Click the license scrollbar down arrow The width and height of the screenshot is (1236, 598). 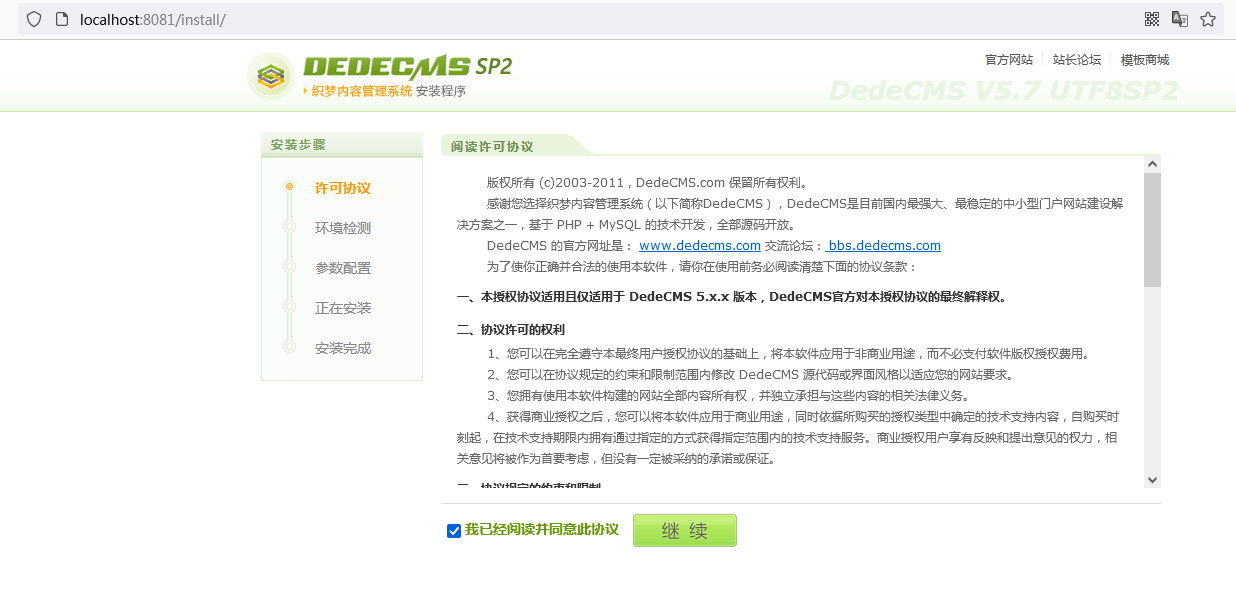[1152, 480]
